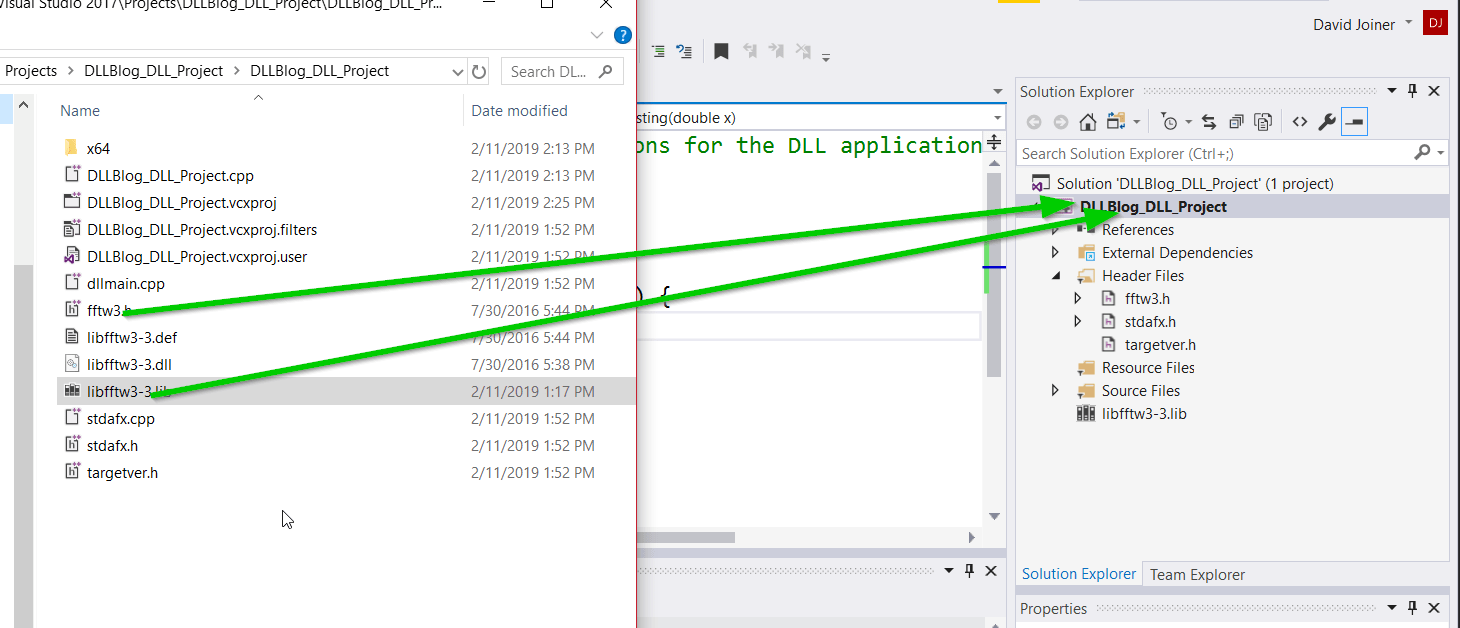Click the Comment selected lines toolbar icon
The image size is (1460, 628).
pyautogui.click(x=659, y=51)
